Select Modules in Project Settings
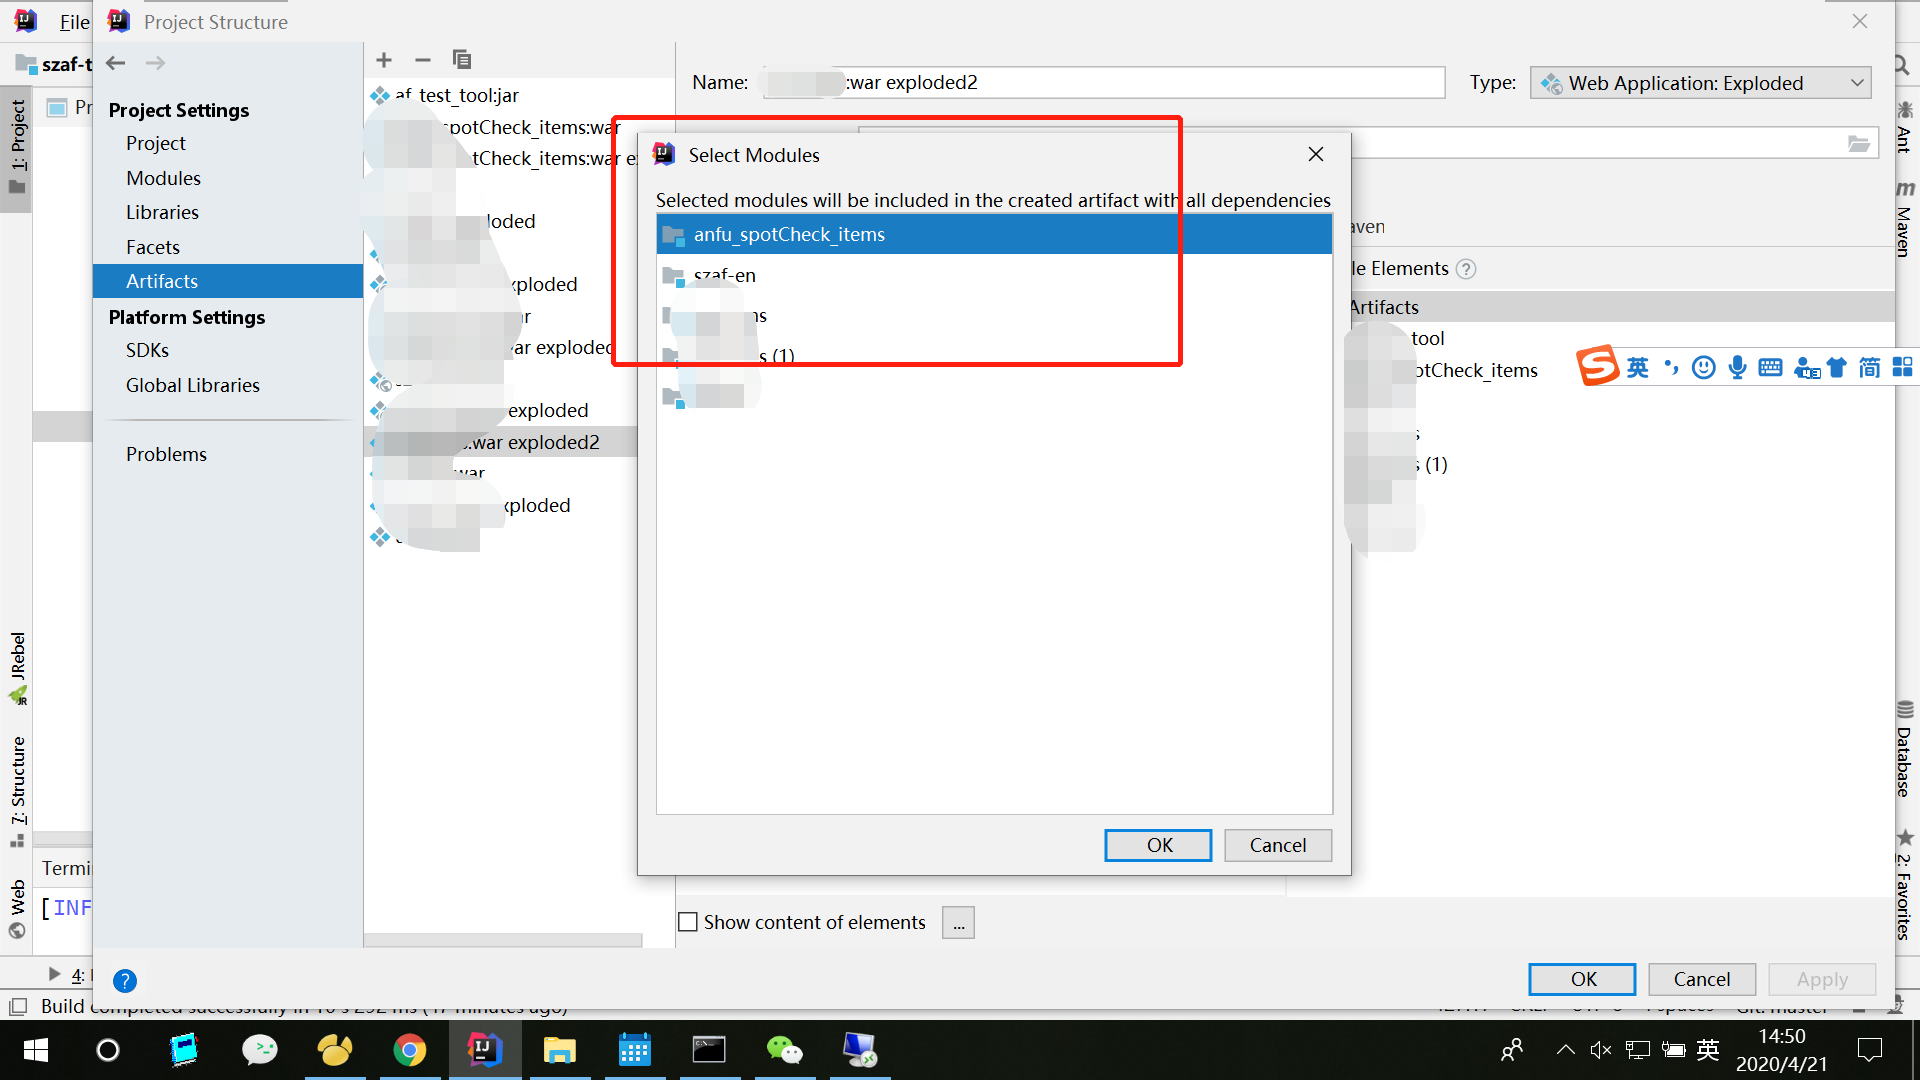1920x1080 pixels. (x=163, y=178)
